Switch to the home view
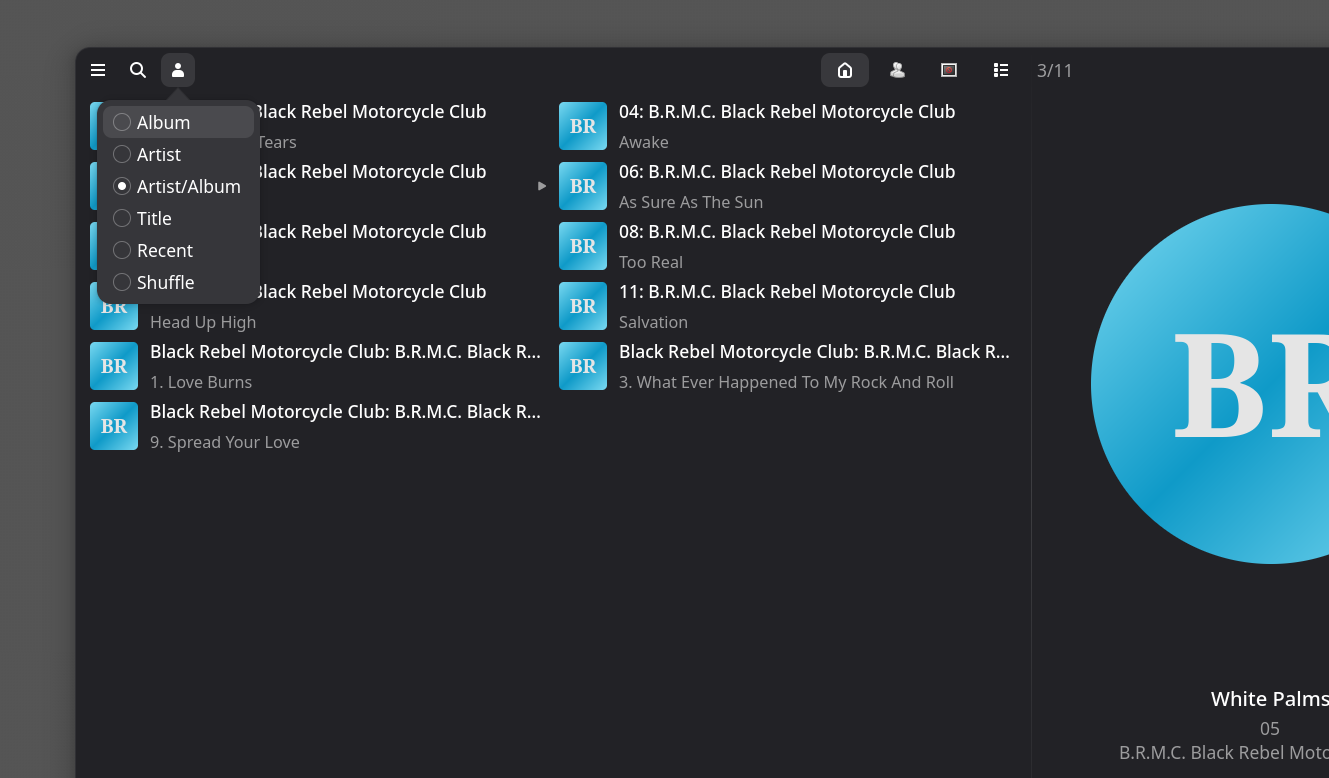Image resolution: width=1329 pixels, height=778 pixels. tap(845, 70)
